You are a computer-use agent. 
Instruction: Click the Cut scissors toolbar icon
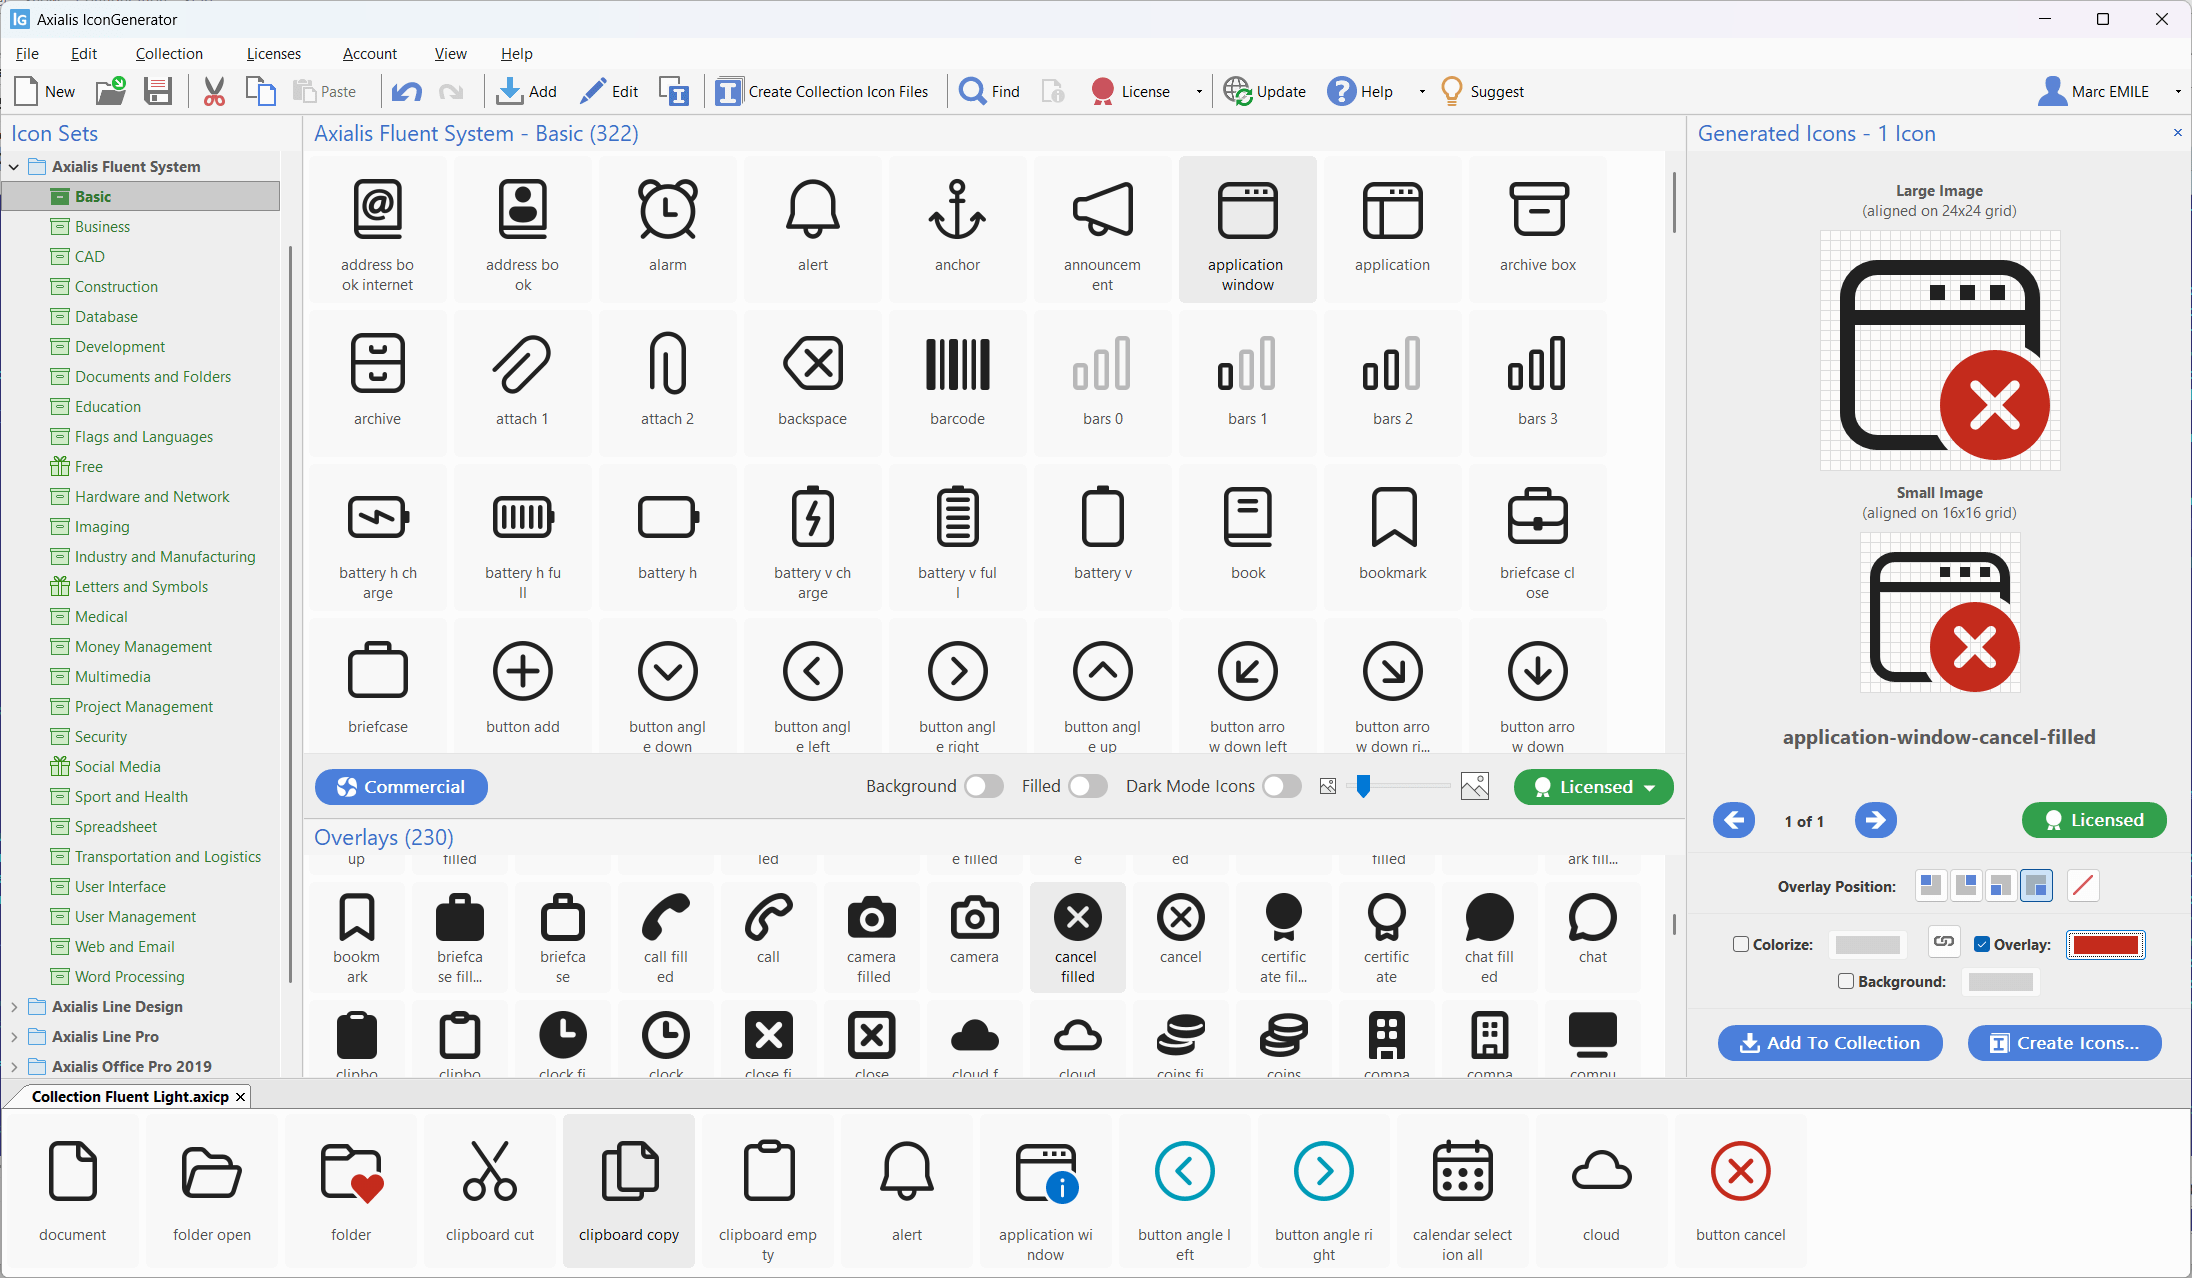coord(214,91)
